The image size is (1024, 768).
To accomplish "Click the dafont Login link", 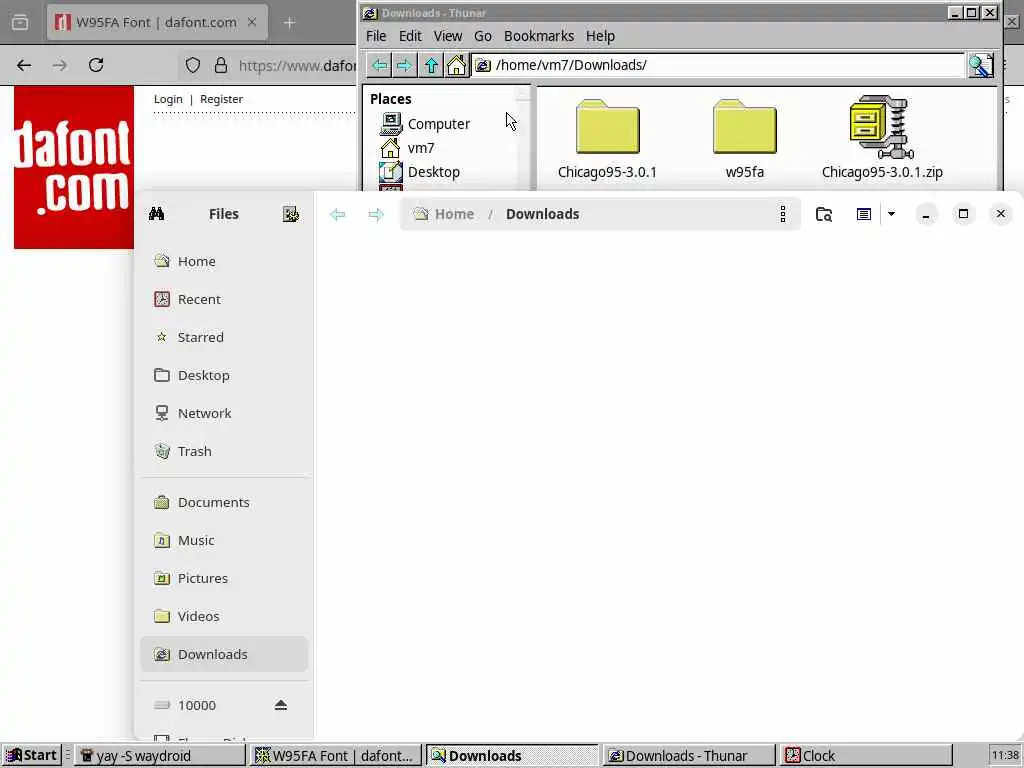I will click(168, 99).
